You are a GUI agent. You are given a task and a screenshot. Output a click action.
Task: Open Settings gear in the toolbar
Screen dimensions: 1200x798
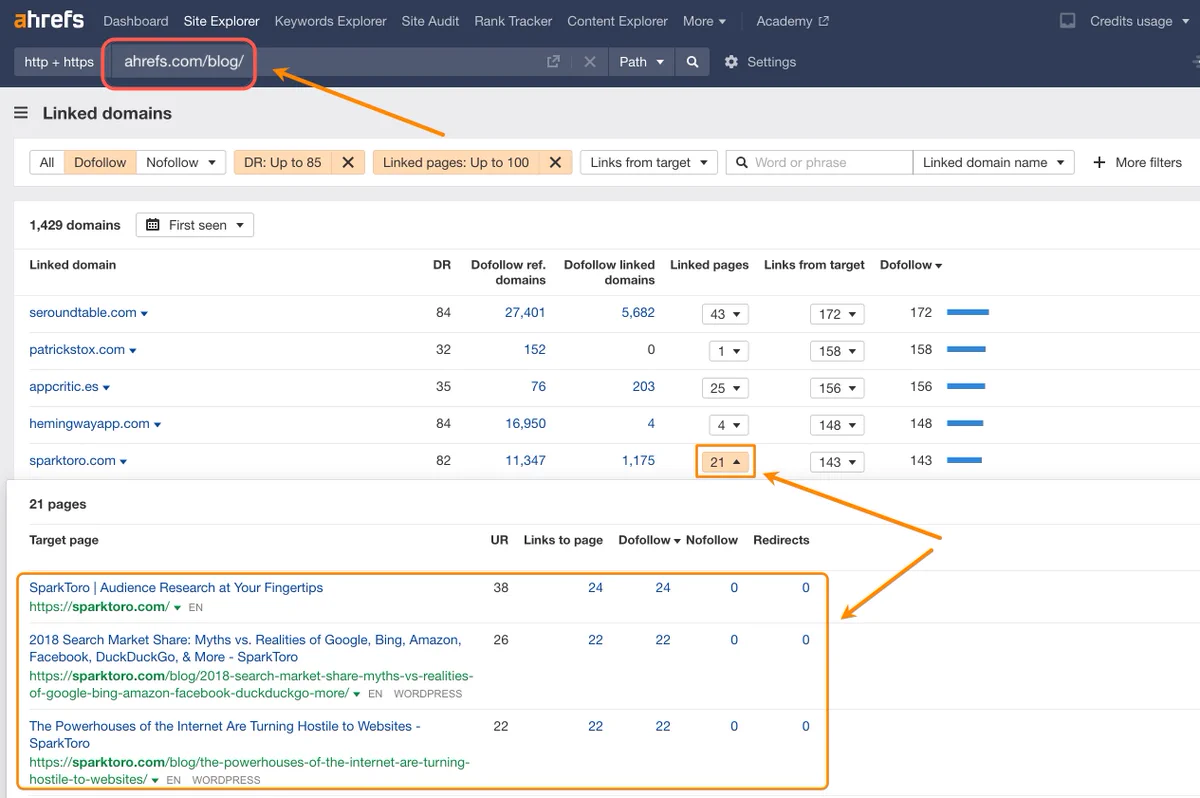731,62
